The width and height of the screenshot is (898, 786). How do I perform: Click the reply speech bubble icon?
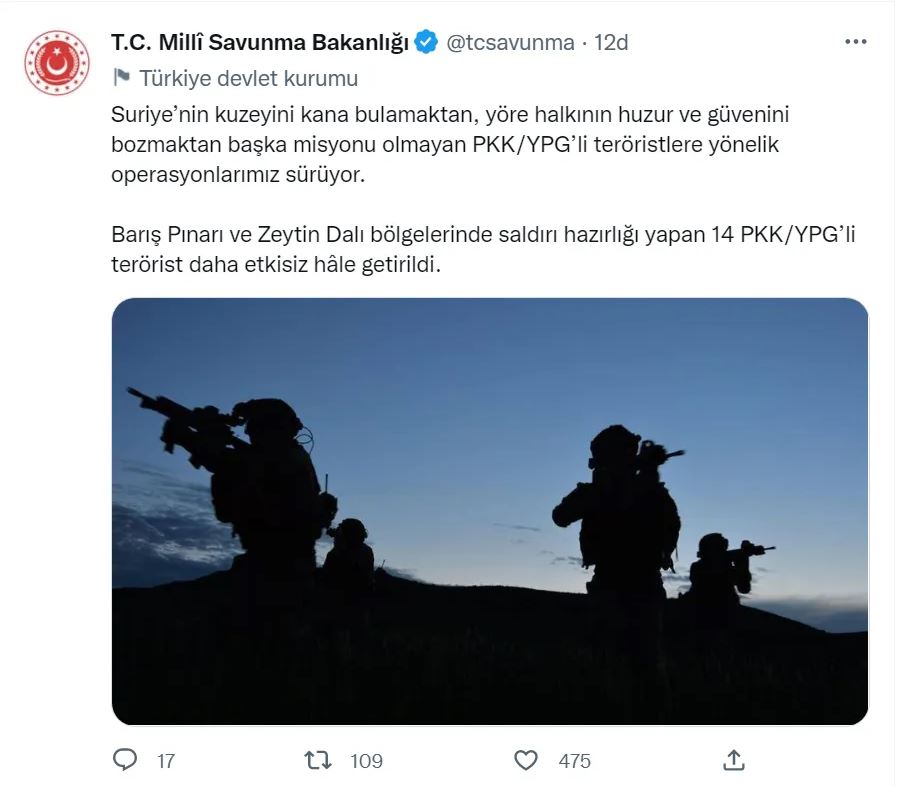pos(125,760)
